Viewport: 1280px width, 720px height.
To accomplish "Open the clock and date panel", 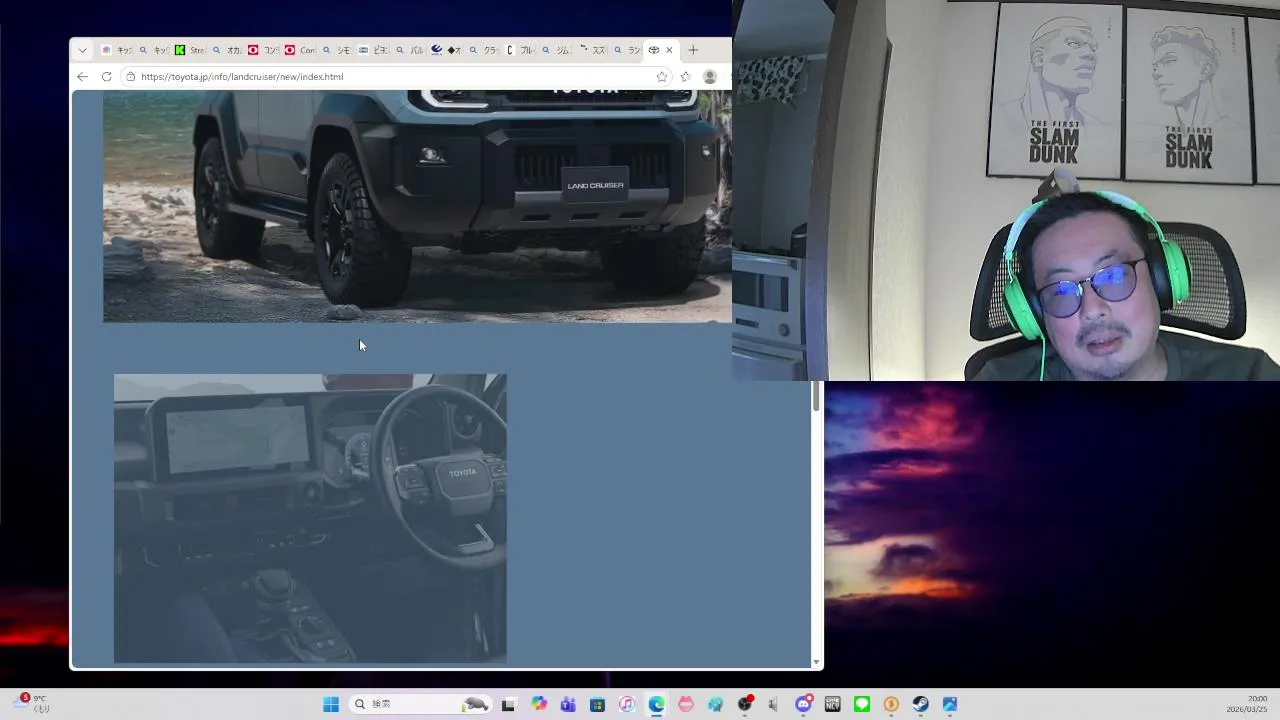I will [x=1247, y=704].
